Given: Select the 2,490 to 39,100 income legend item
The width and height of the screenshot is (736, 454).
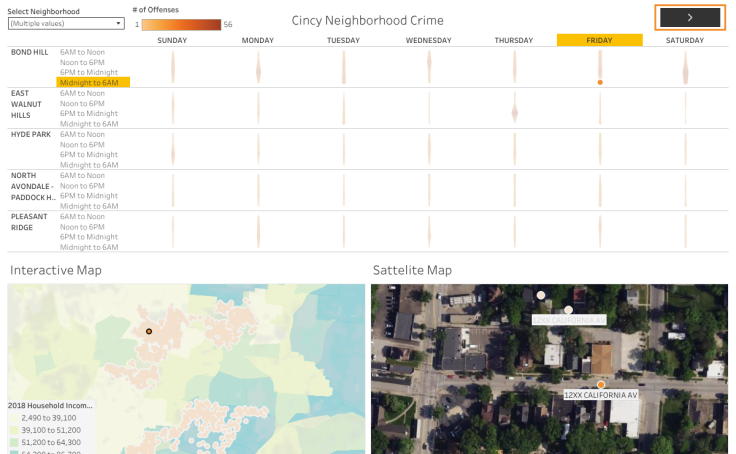Looking at the screenshot, I should (48, 418).
